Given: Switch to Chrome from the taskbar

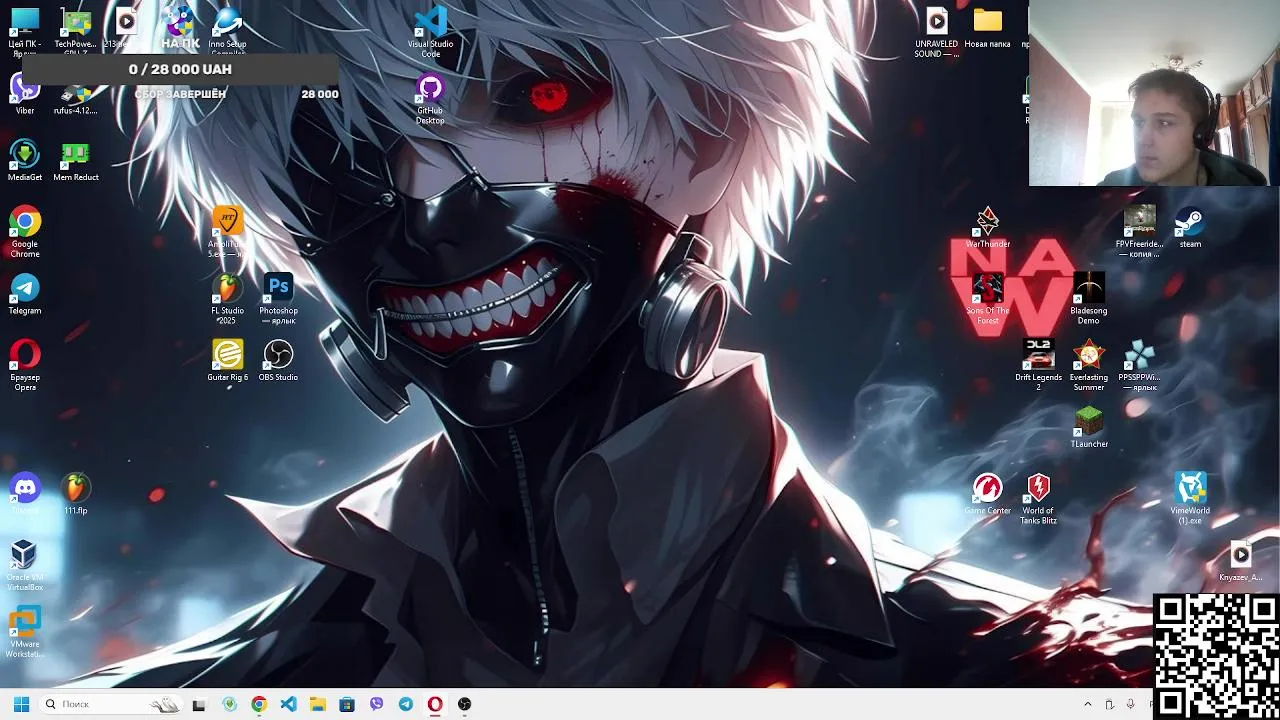Looking at the screenshot, I should 259,704.
